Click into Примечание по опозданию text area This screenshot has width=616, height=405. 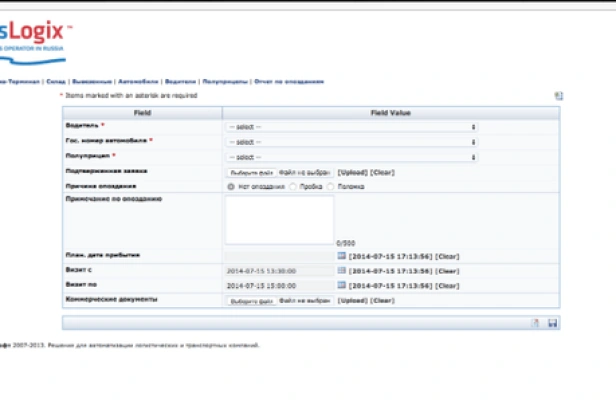coord(279,219)
